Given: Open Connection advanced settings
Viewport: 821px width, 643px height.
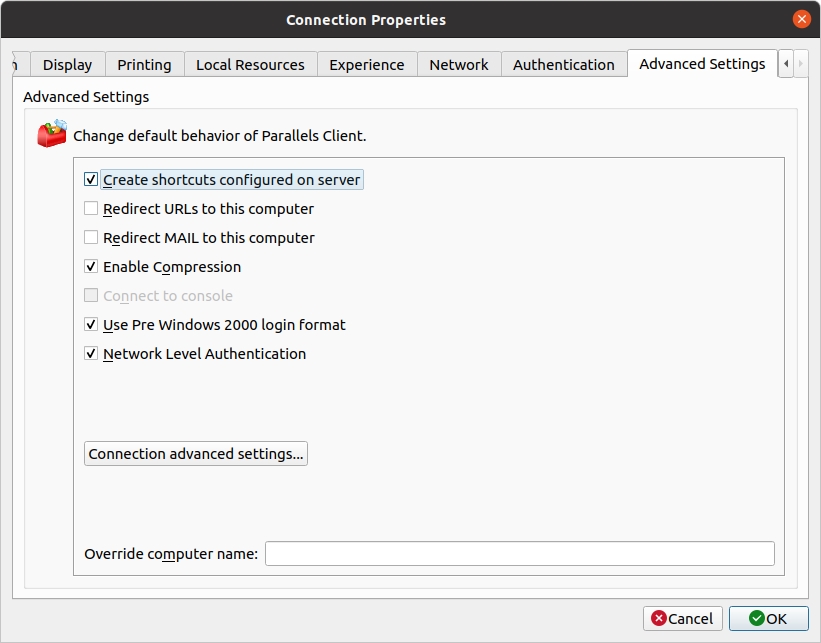Looking at the screenshot, I should tap(196, 454).
